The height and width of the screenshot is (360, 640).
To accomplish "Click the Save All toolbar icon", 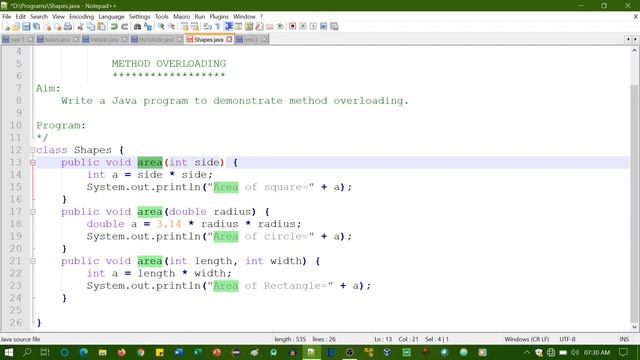I will coord(36,27).
